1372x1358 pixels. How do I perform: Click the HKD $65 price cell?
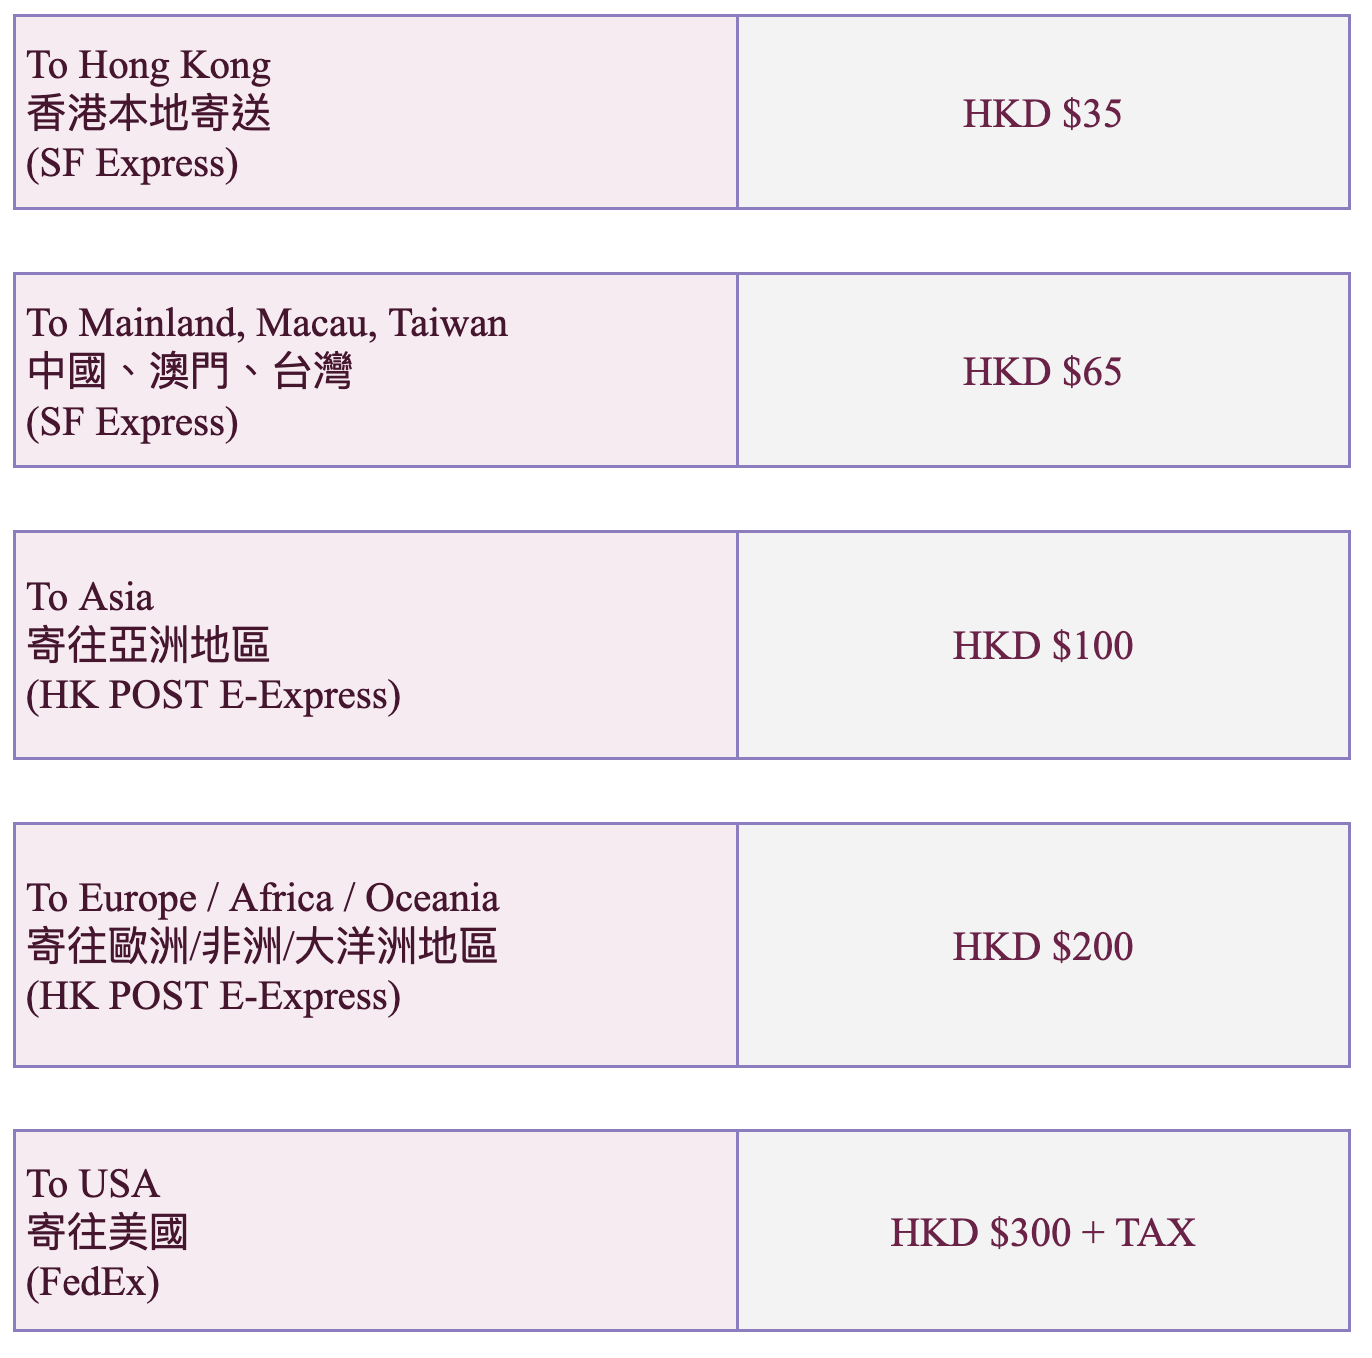coord(1043,370)
